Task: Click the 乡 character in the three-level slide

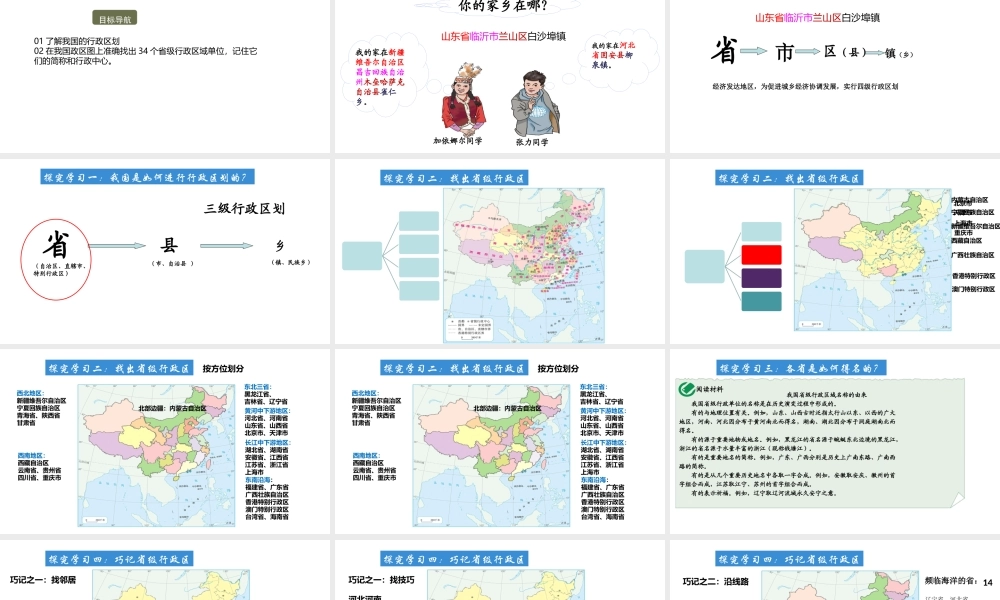Action: [279, 245]
